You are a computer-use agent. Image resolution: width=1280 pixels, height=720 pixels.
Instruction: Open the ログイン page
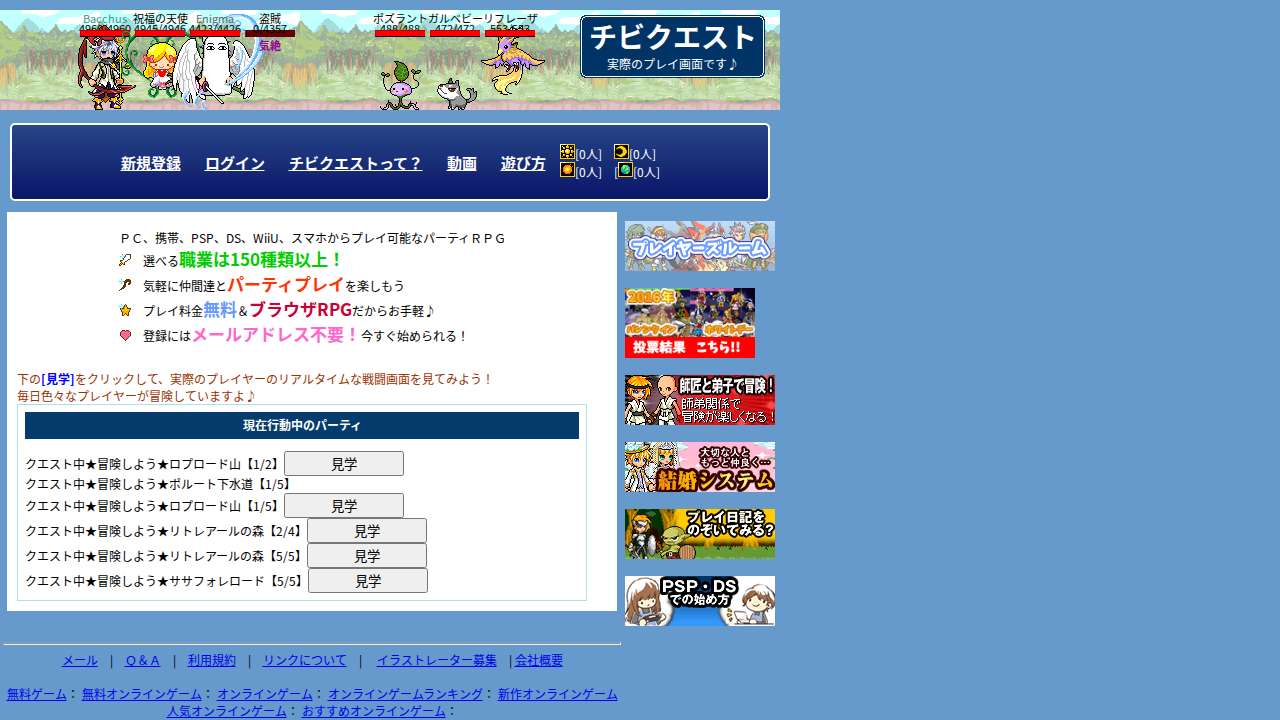(x=235, y=163)
